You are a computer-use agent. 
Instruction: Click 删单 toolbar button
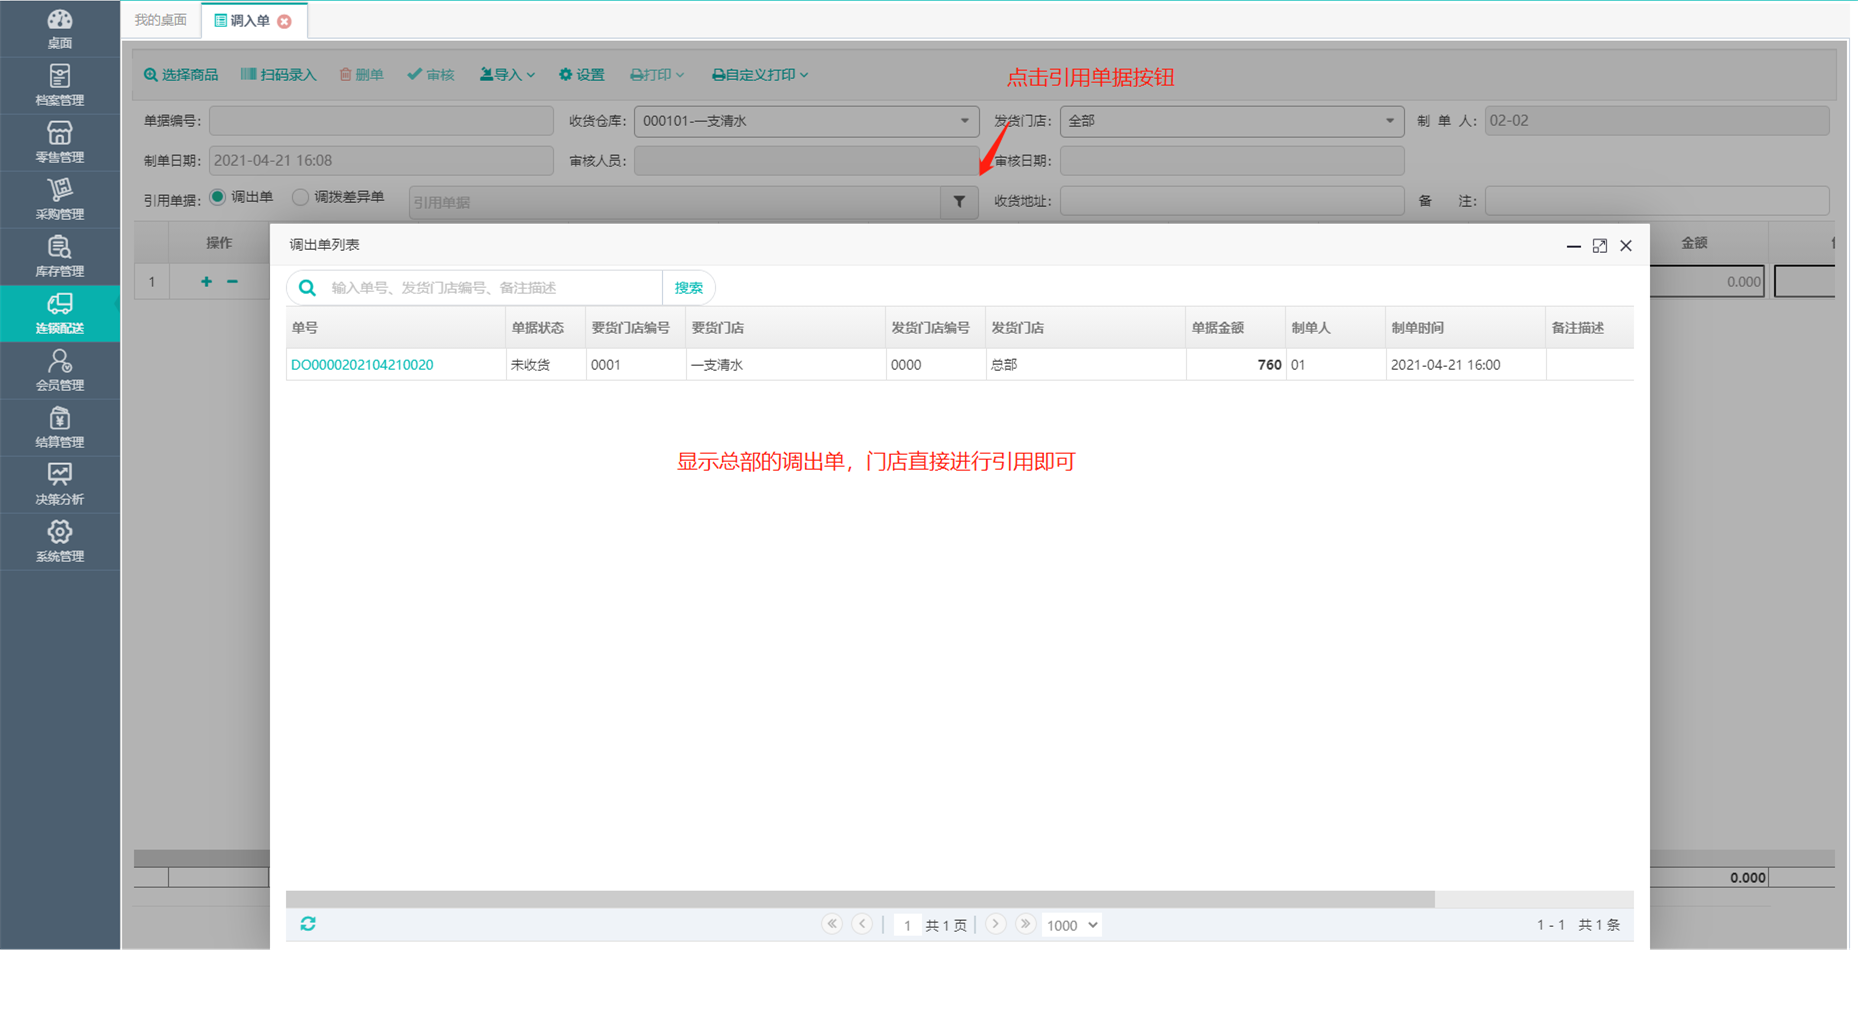[x=361, y=75]
